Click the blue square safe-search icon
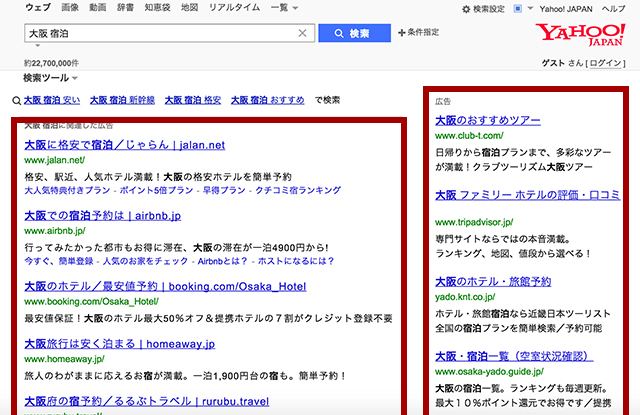The image size is (640, 415). coord(518,9)
